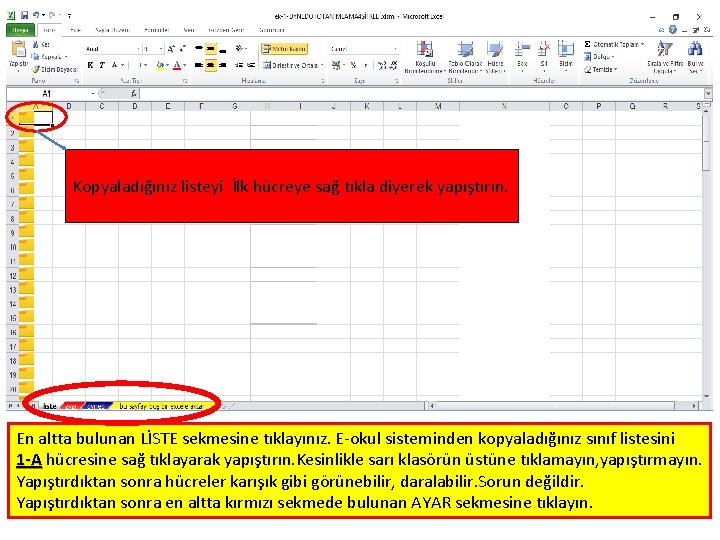Click the Temizle (Clear) eraser icon
The width and height of the screenshot is (720, 540).
[x=588, y=69]
